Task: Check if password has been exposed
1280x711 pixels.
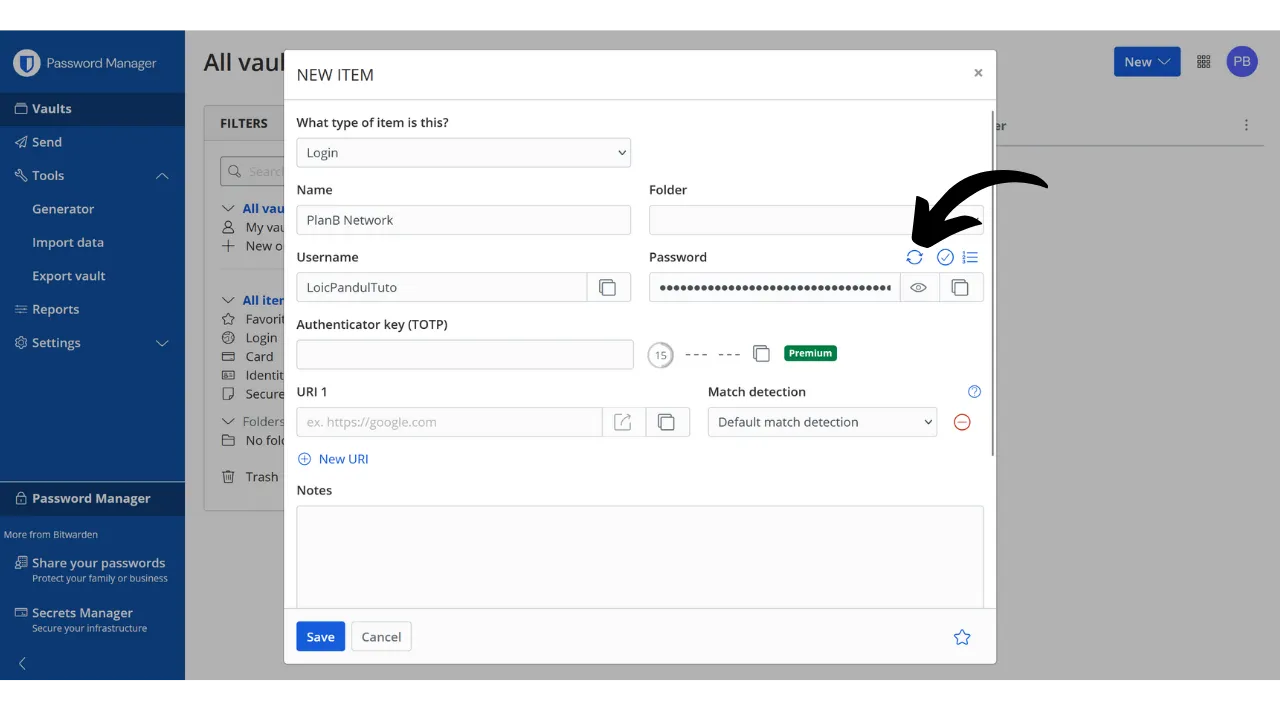Action: tap(945, 257)
